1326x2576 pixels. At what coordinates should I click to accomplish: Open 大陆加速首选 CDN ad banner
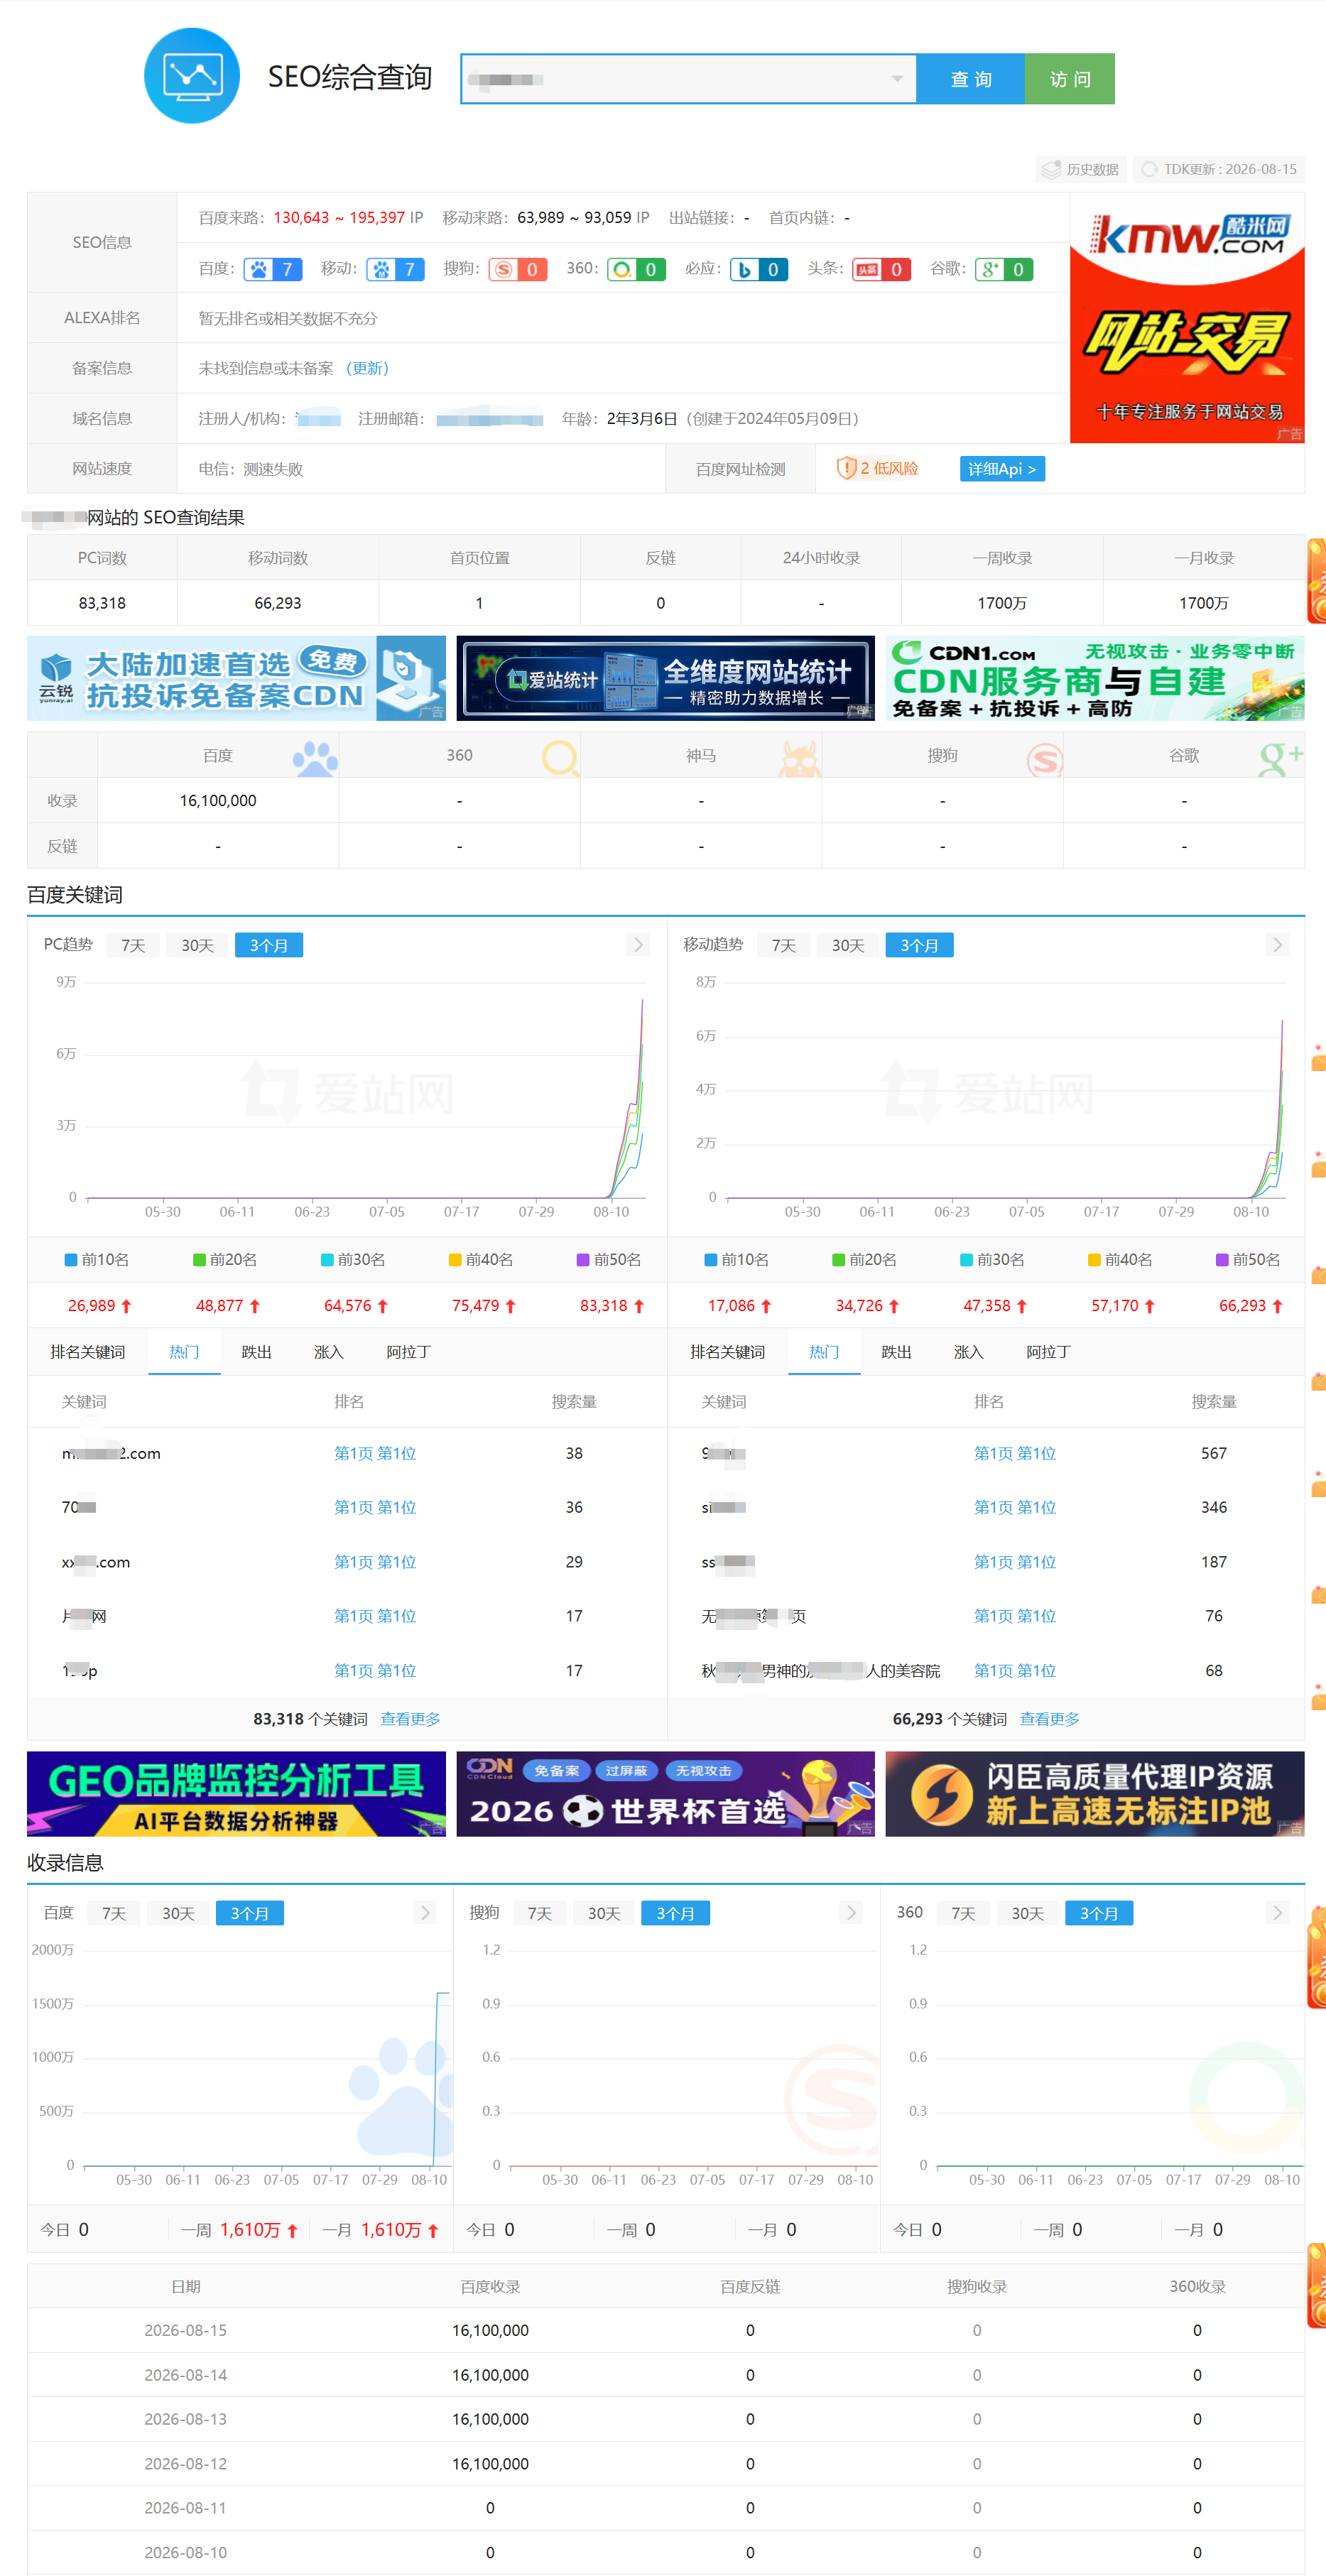click(236, 678)
